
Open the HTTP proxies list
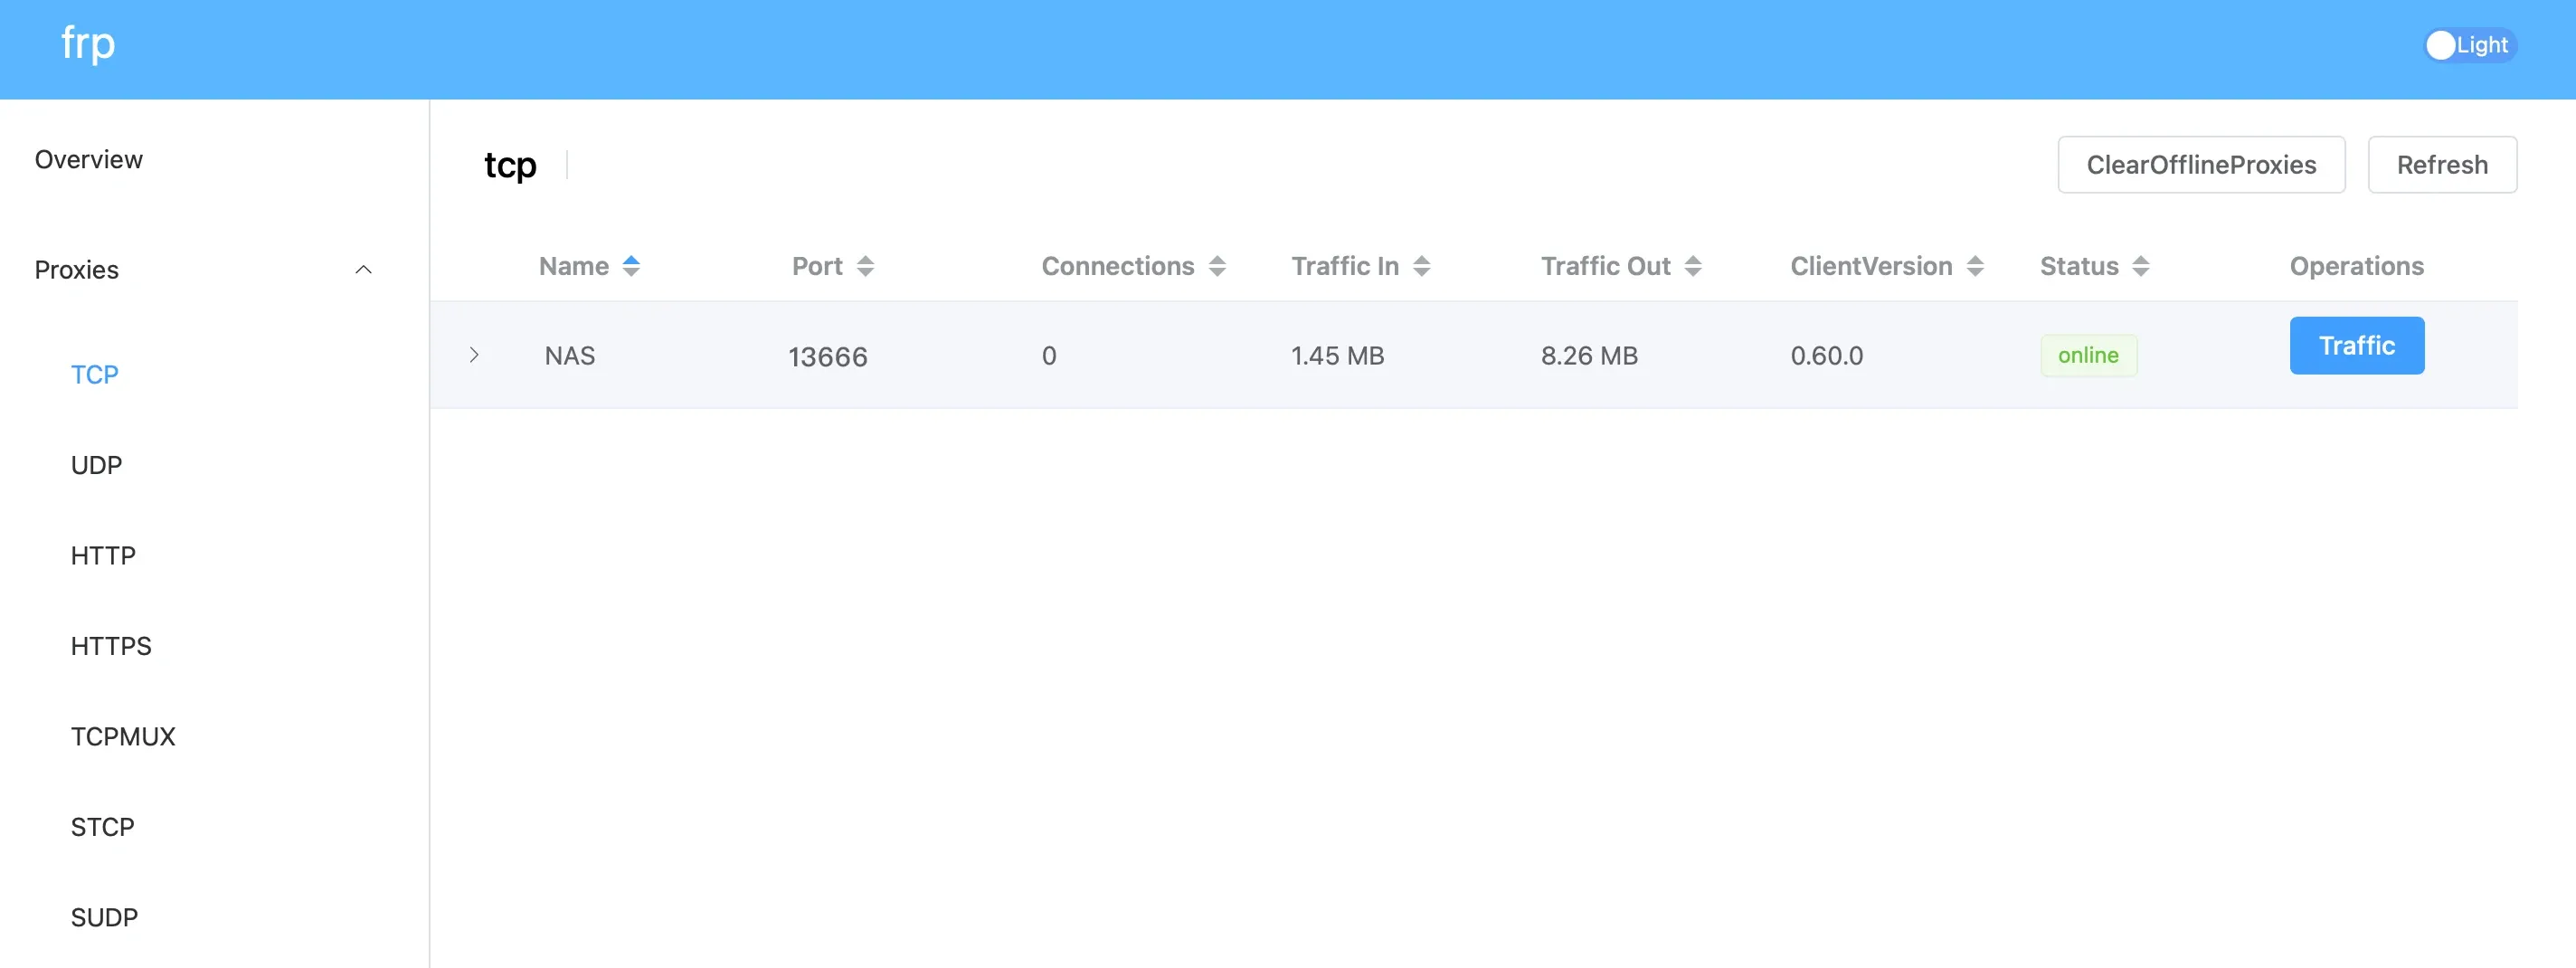pyautogui.click(x=103, y=556)
